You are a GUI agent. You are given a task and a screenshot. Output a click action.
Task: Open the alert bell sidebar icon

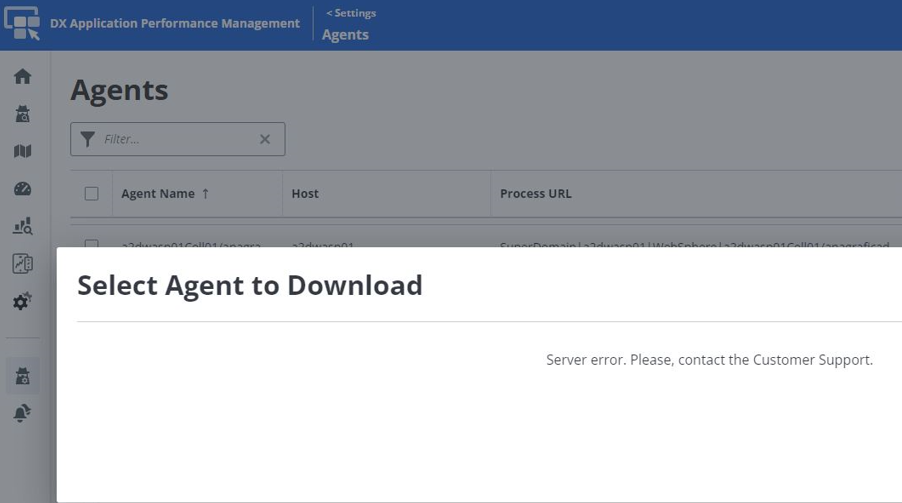[x=22, y=413]
